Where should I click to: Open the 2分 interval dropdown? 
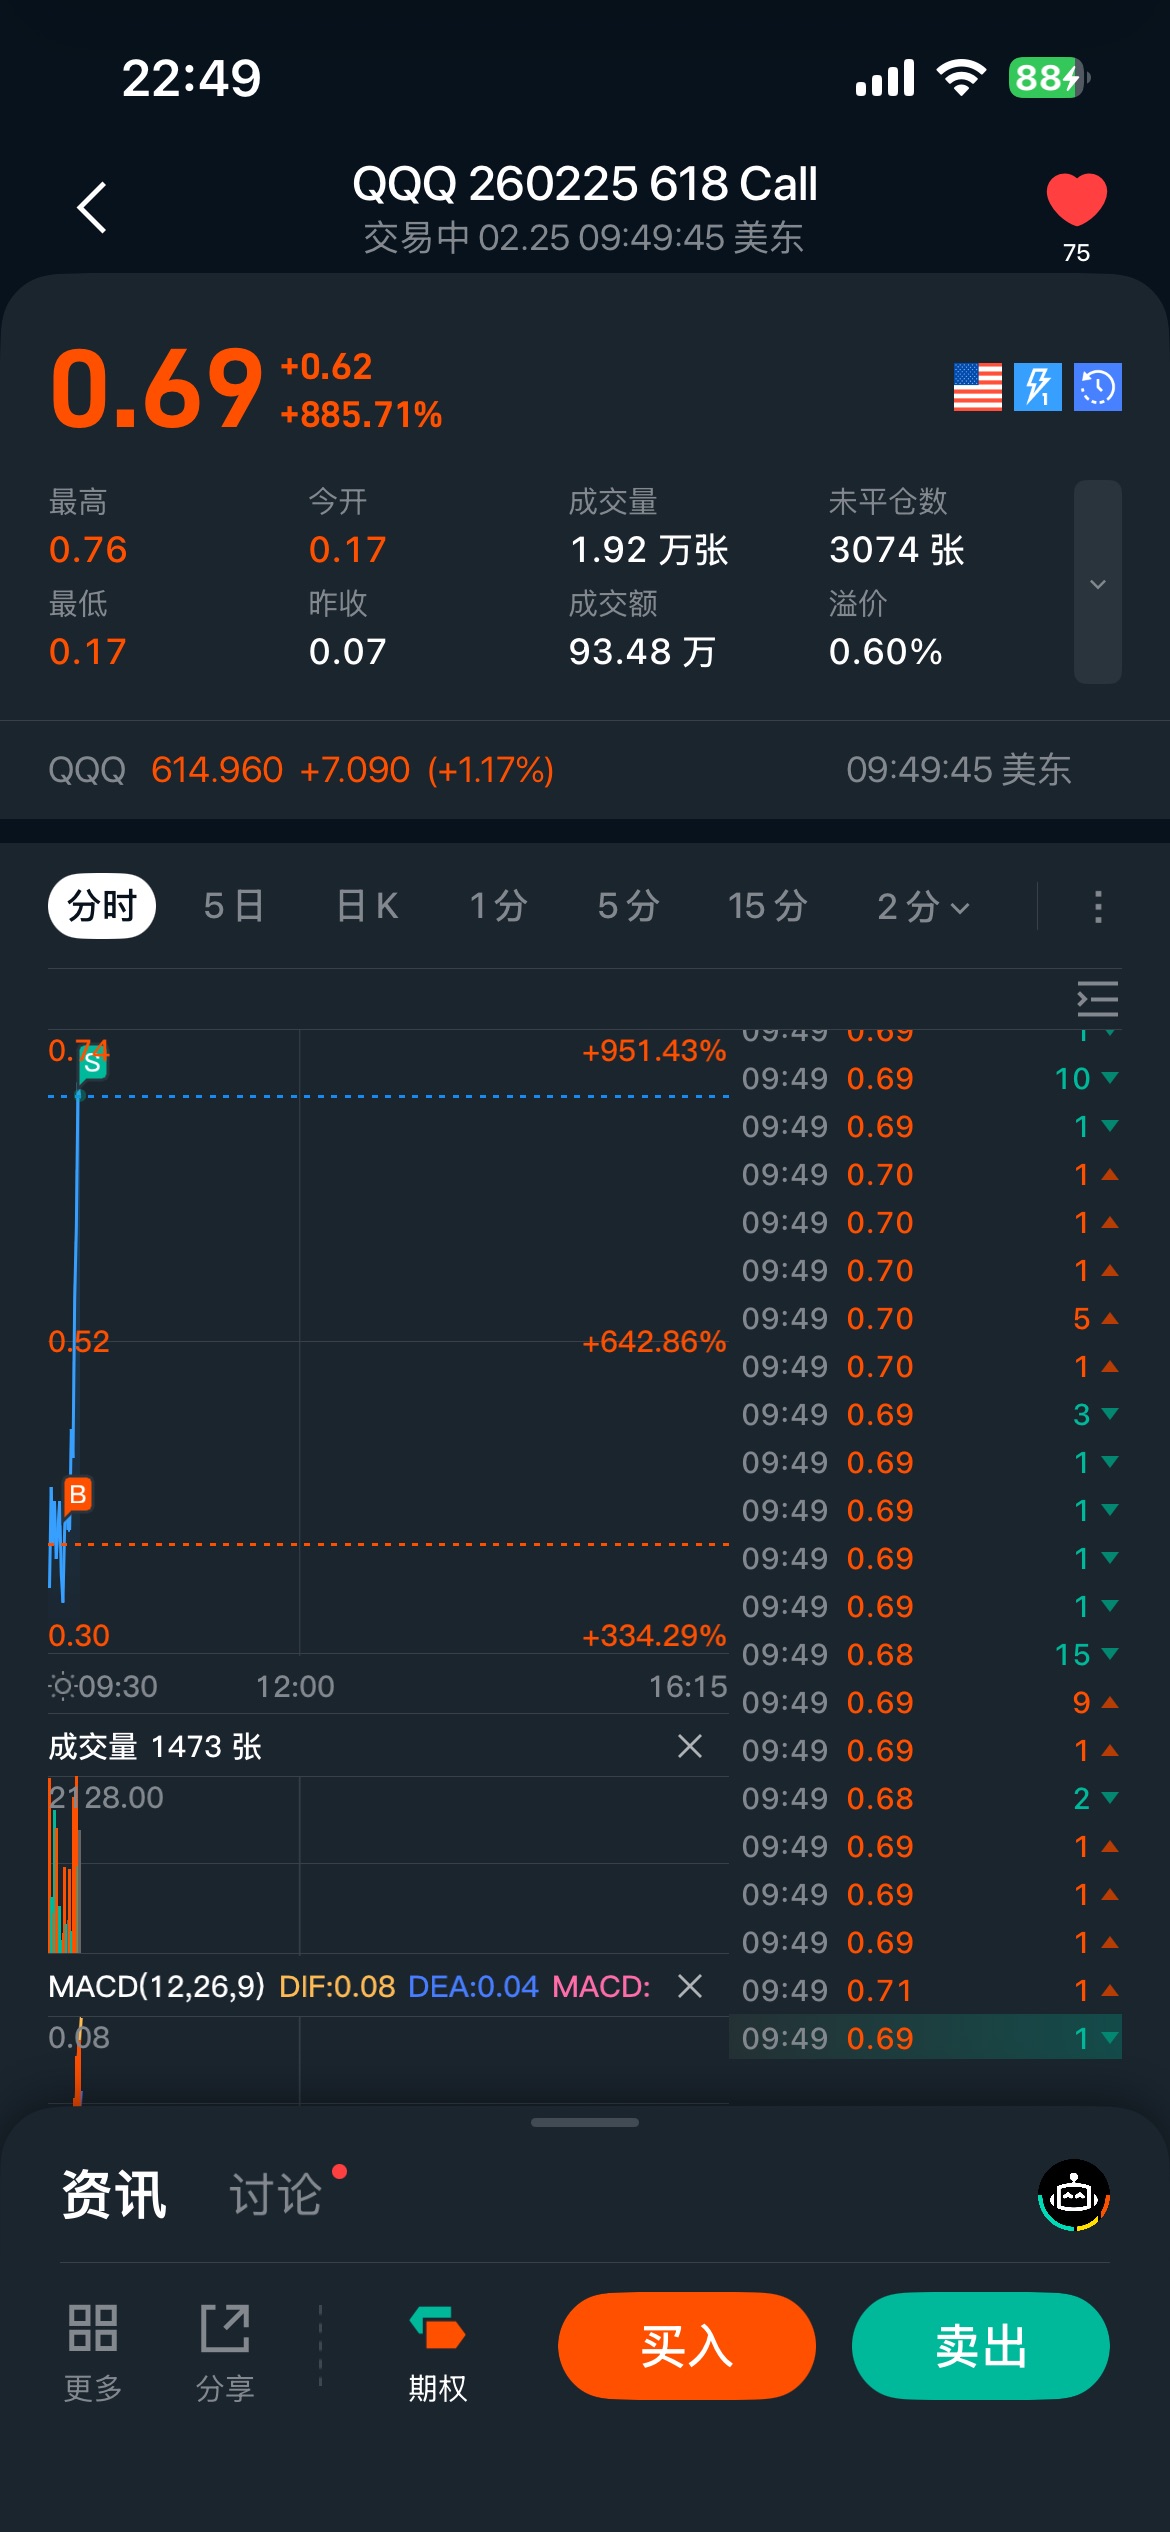tap(922, 906)
